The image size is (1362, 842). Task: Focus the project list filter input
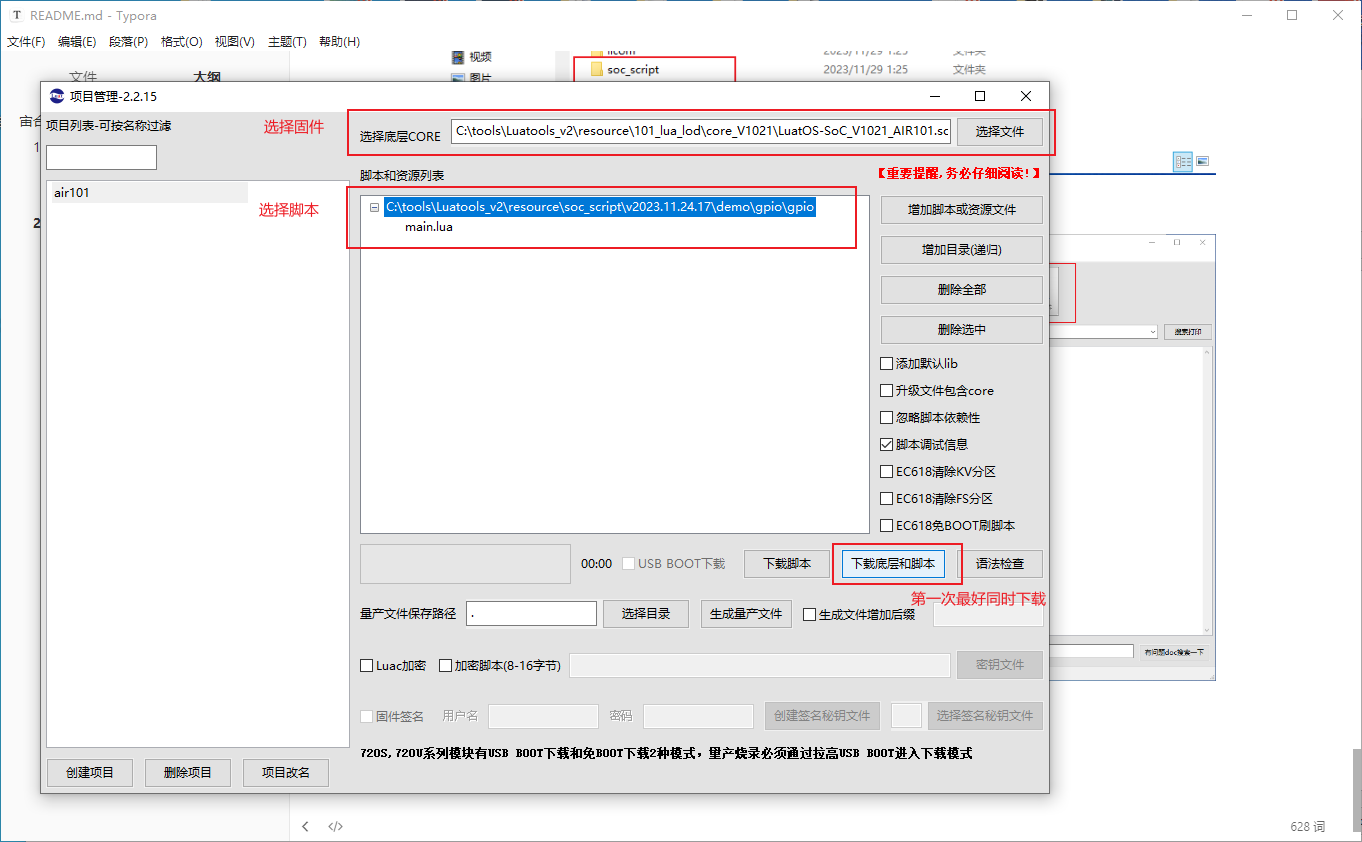coord(101,158)
